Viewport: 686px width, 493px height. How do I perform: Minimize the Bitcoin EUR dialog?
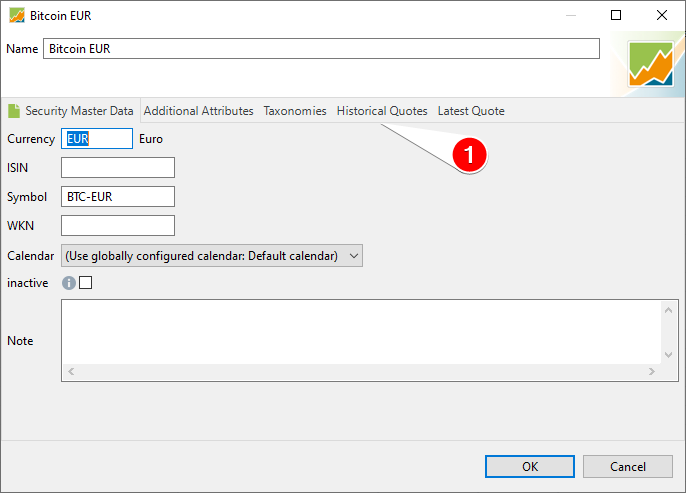(570, 15)
